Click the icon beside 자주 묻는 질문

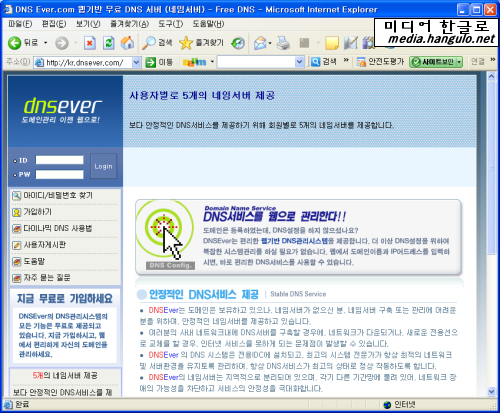[x=16, y=278]
